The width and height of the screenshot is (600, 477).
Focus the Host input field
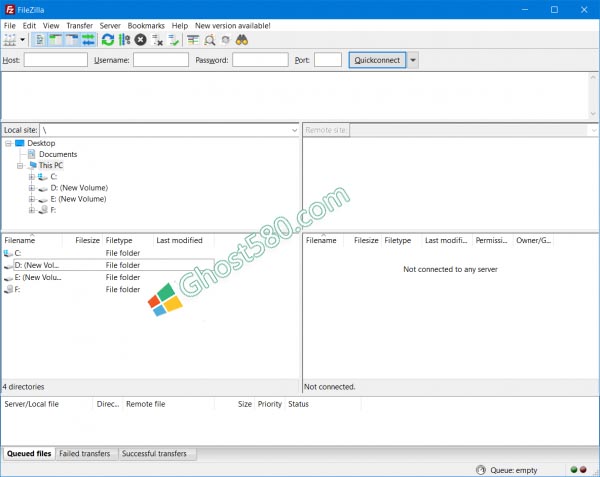56,60
